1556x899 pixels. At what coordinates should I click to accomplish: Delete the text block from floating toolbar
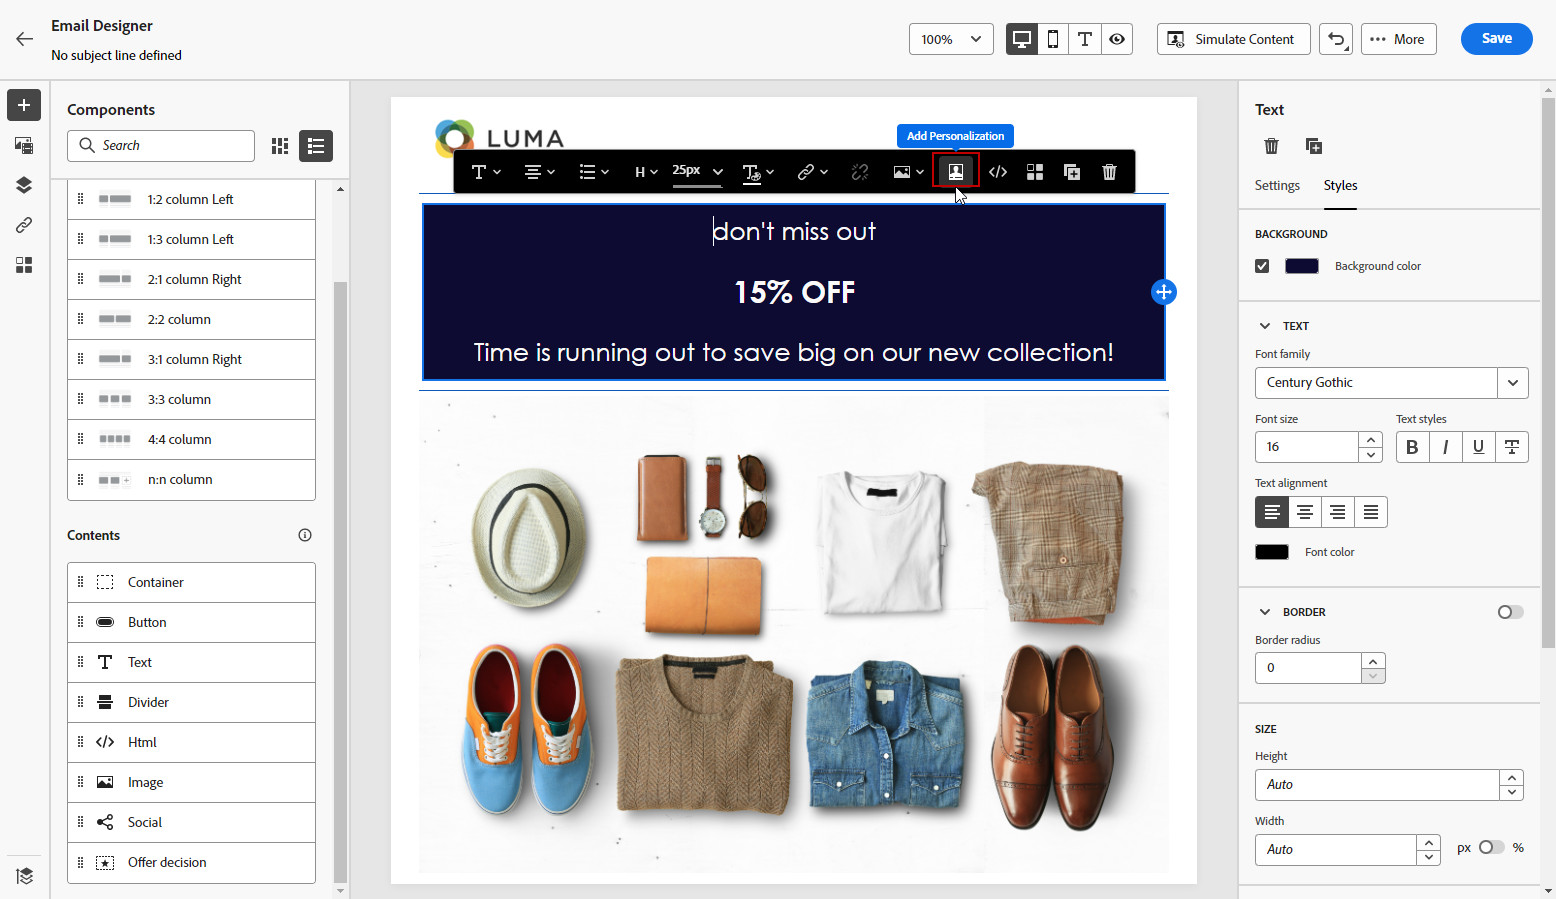point(1109,172)
